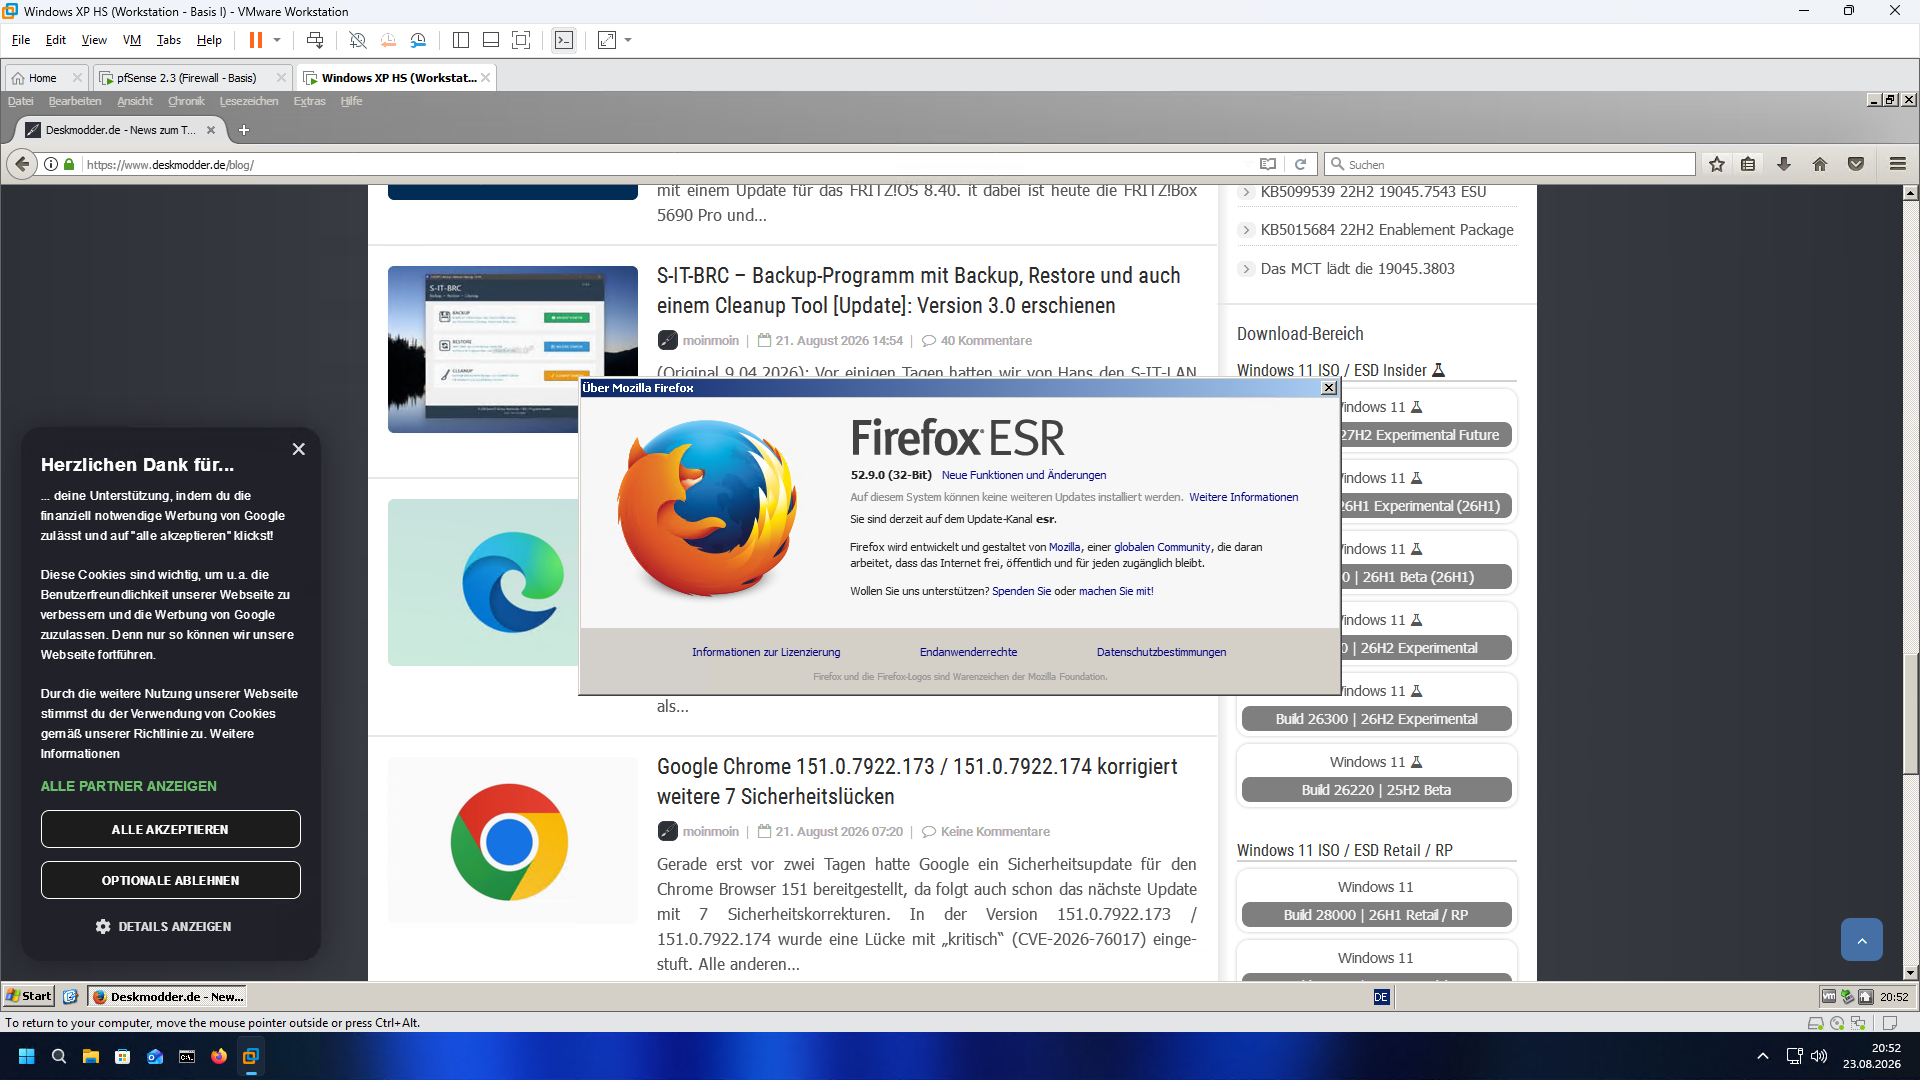Open the VMware File menu
1920x1080 pixels.
point(21,40)
